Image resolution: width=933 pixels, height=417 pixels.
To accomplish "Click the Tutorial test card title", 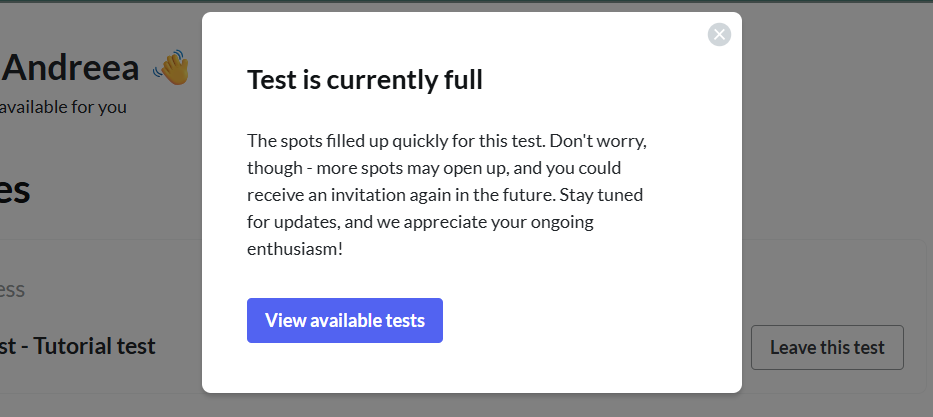I will [x=77, y=346].
